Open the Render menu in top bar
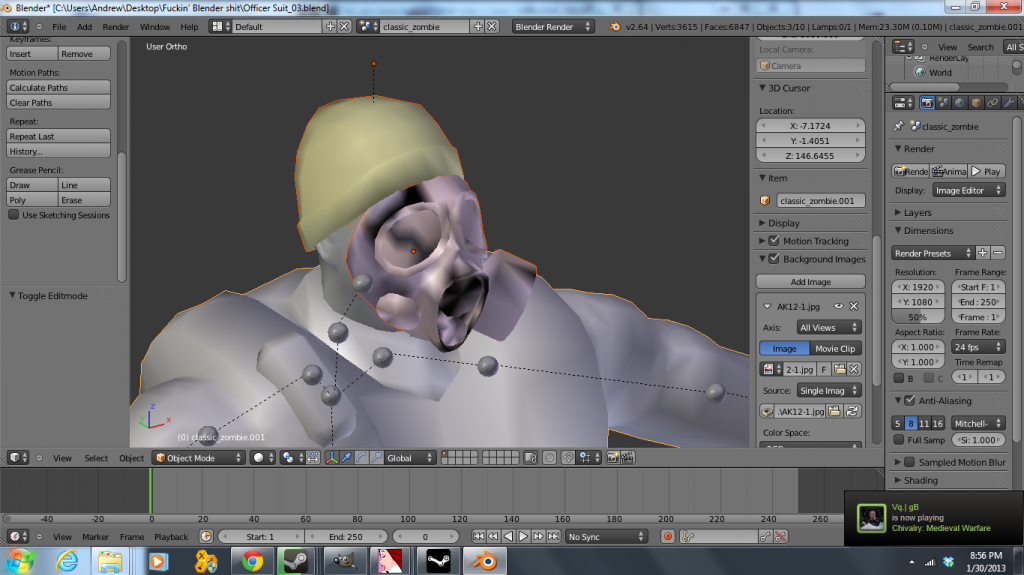 (116, 27)
